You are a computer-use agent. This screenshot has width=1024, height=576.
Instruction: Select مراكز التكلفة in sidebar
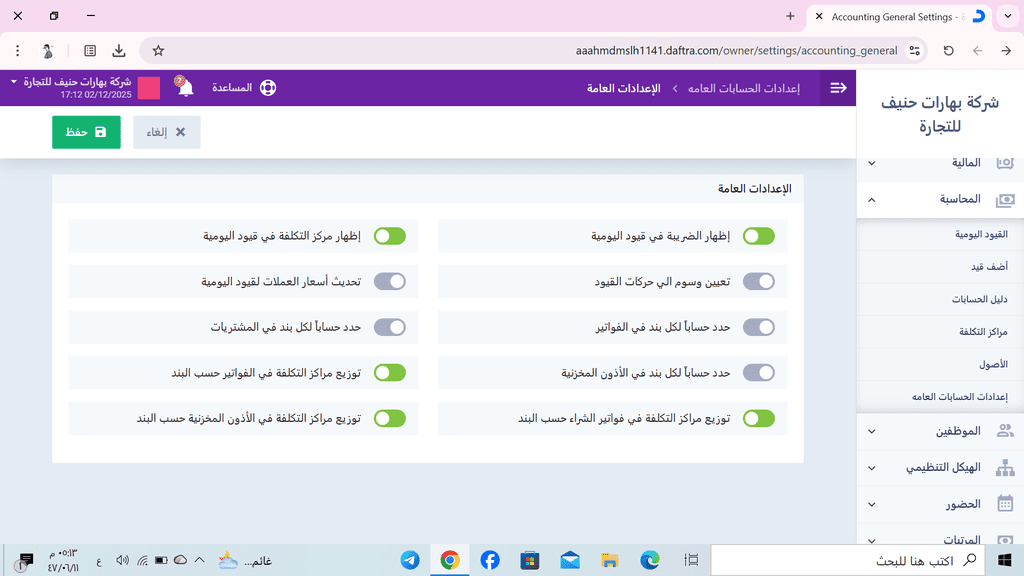tap(986, 332)
